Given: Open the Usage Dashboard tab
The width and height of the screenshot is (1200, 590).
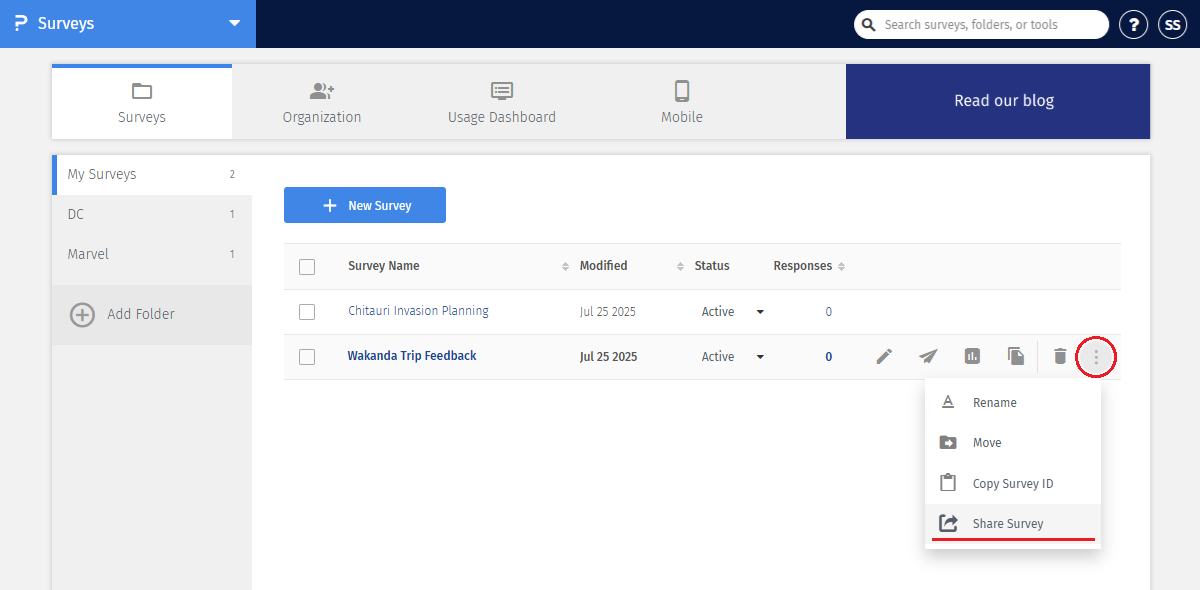Looking at the screenshot, I should pos(502,102).
